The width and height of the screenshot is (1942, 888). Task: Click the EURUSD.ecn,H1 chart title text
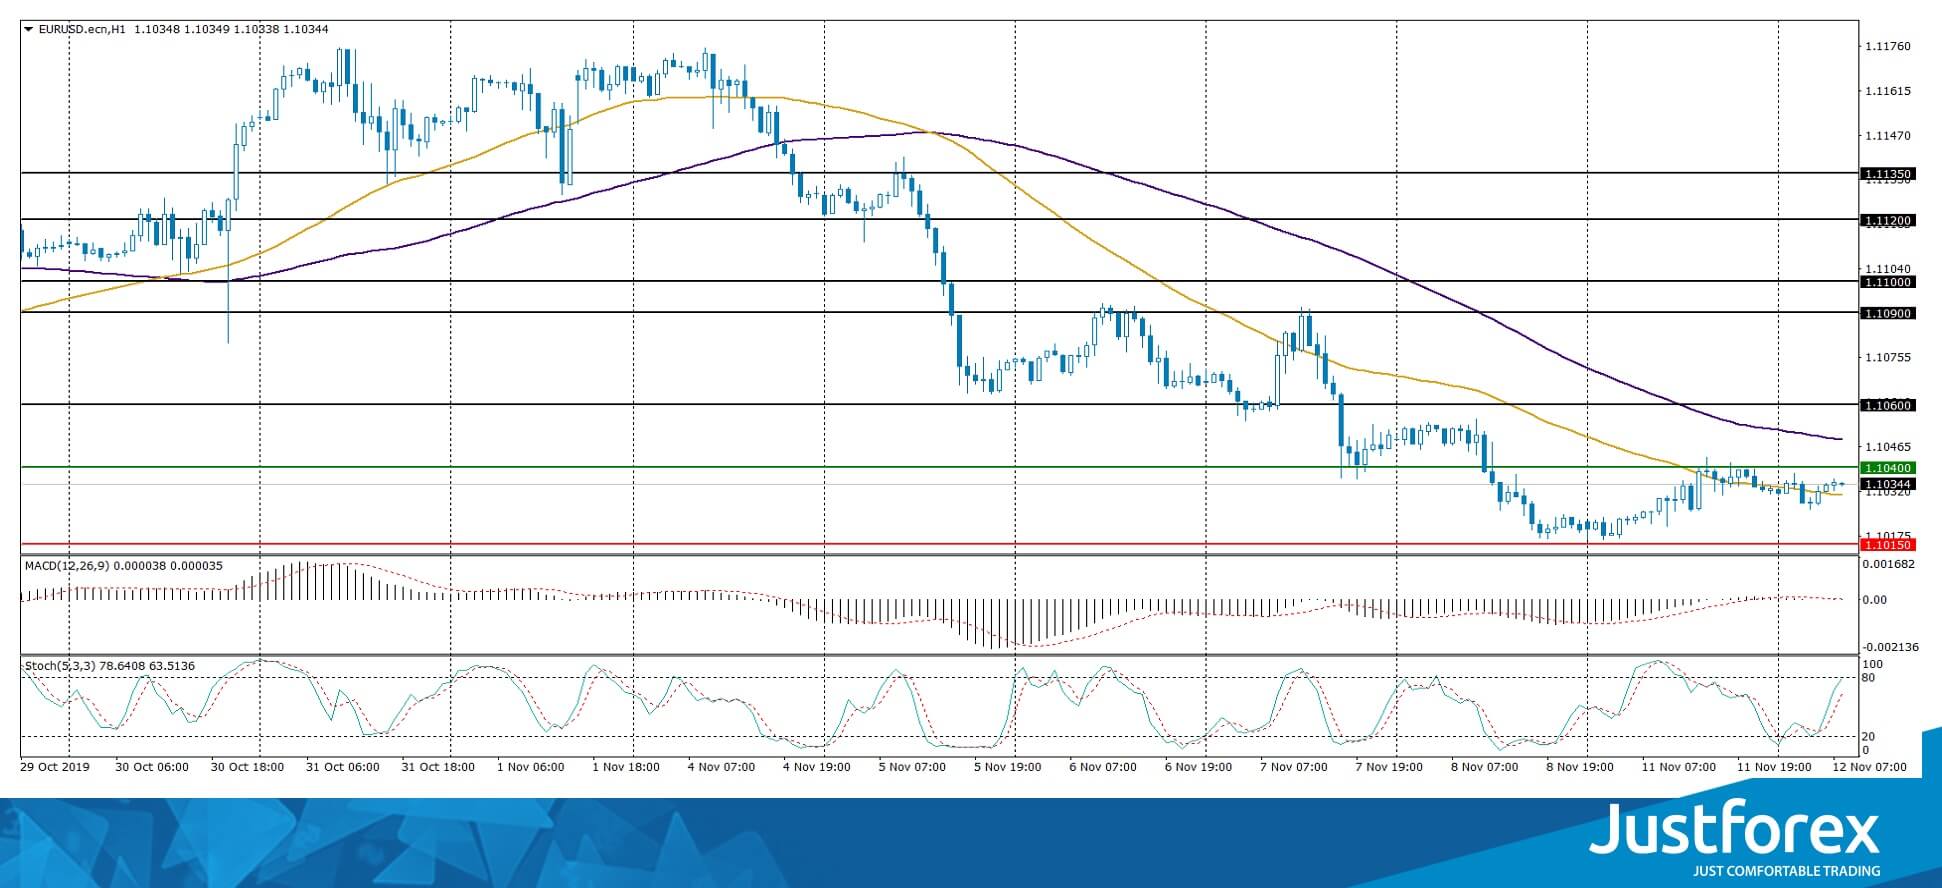[82, 30]
